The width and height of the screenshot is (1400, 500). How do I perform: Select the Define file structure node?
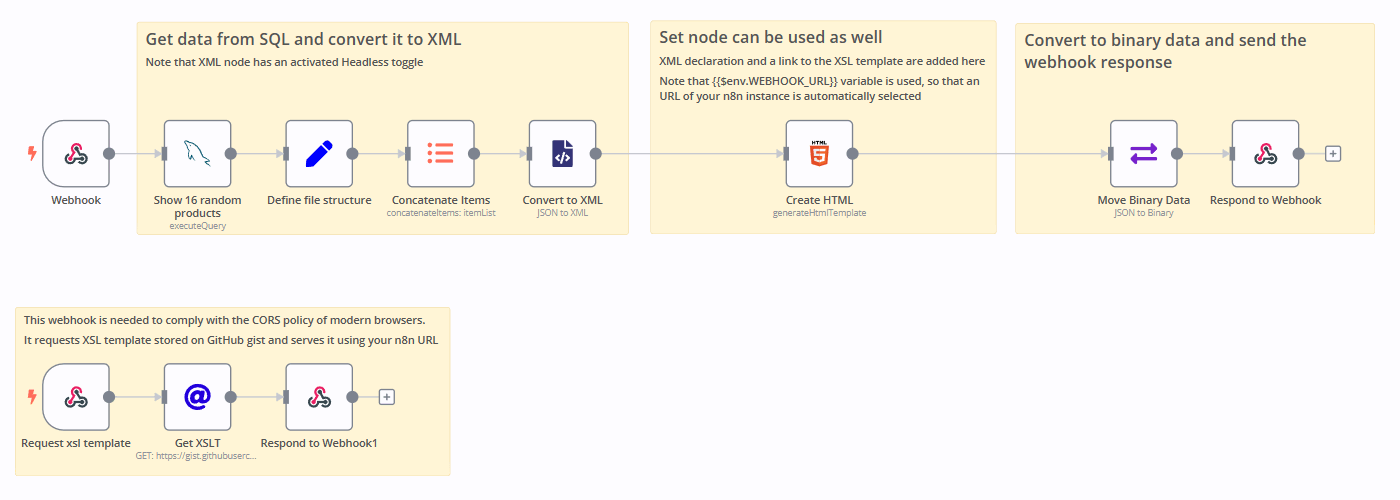tap(319, 154)
